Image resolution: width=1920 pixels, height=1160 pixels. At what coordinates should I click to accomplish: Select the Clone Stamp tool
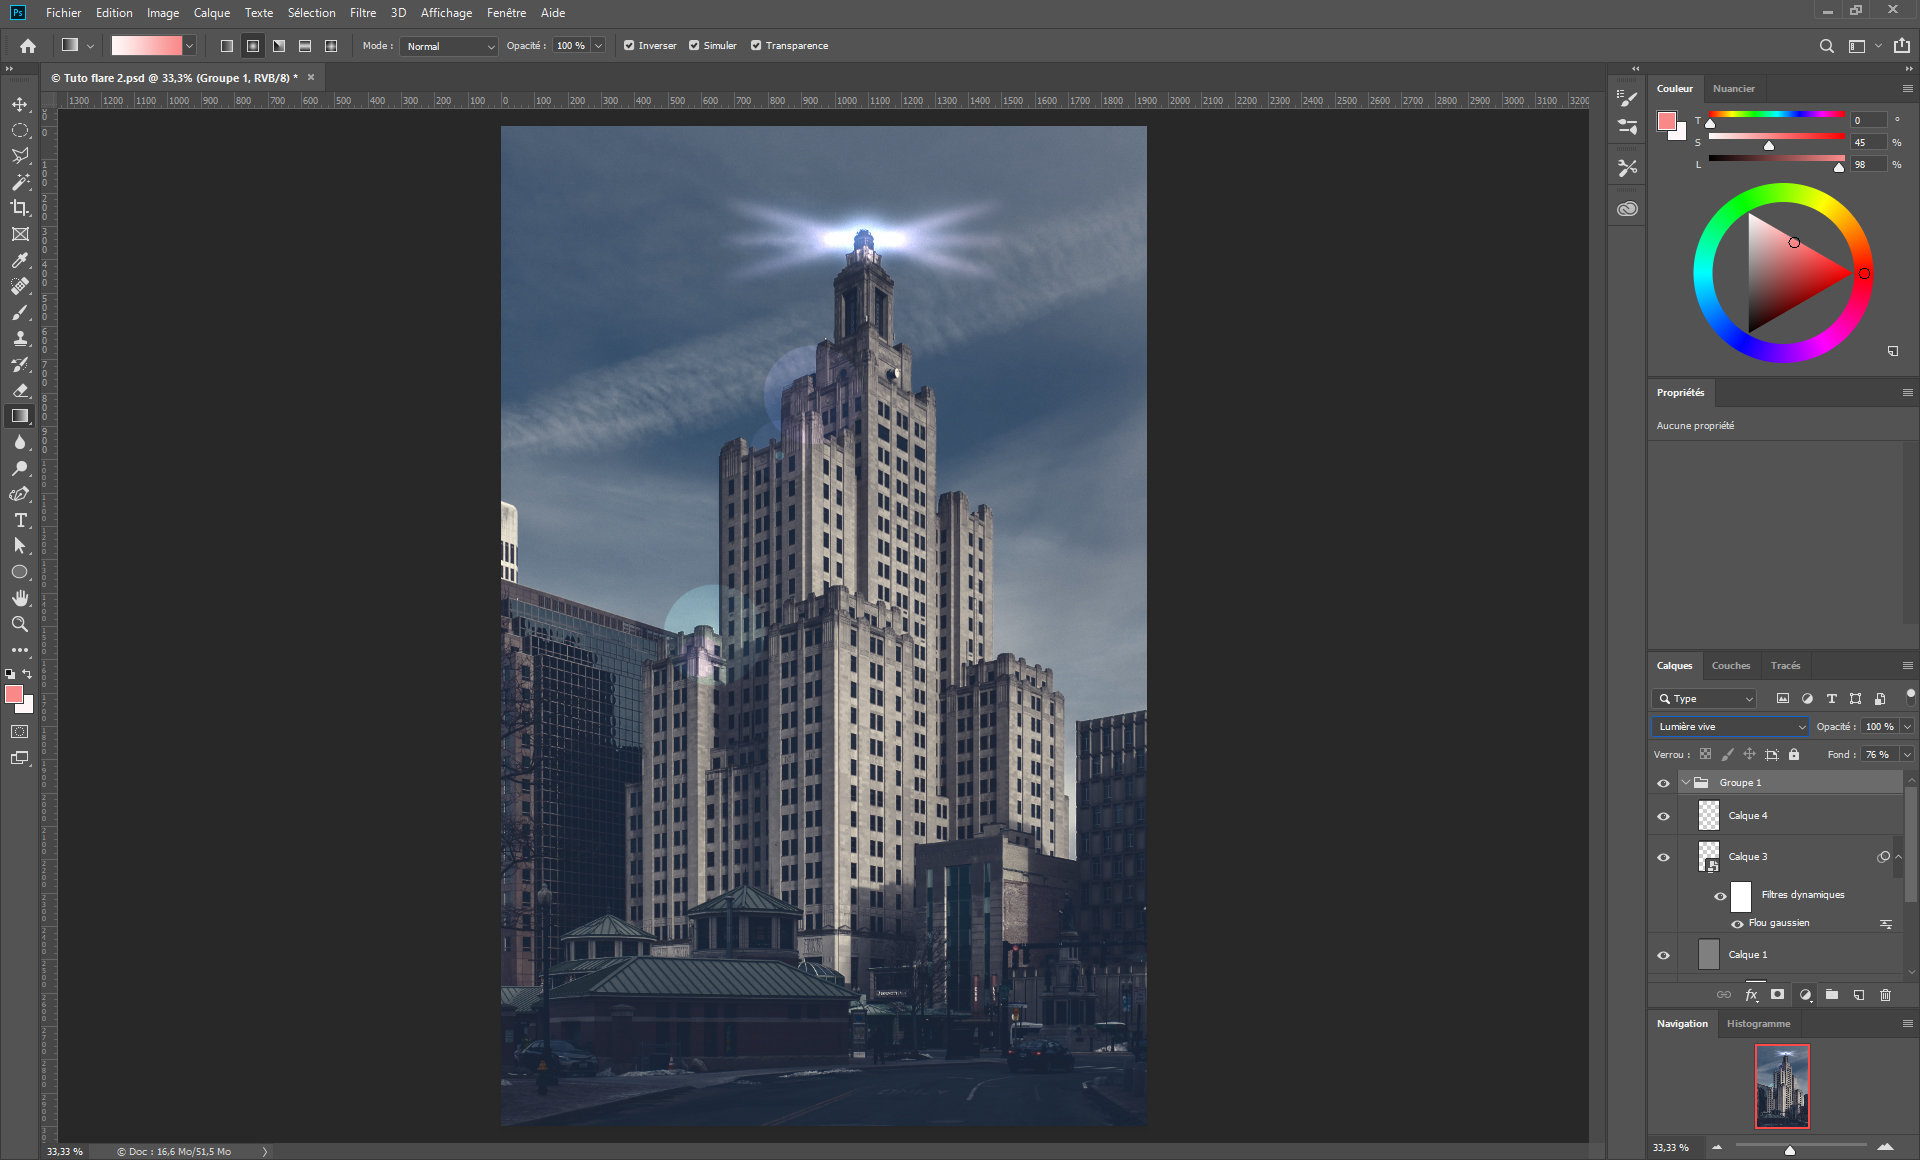20,338
